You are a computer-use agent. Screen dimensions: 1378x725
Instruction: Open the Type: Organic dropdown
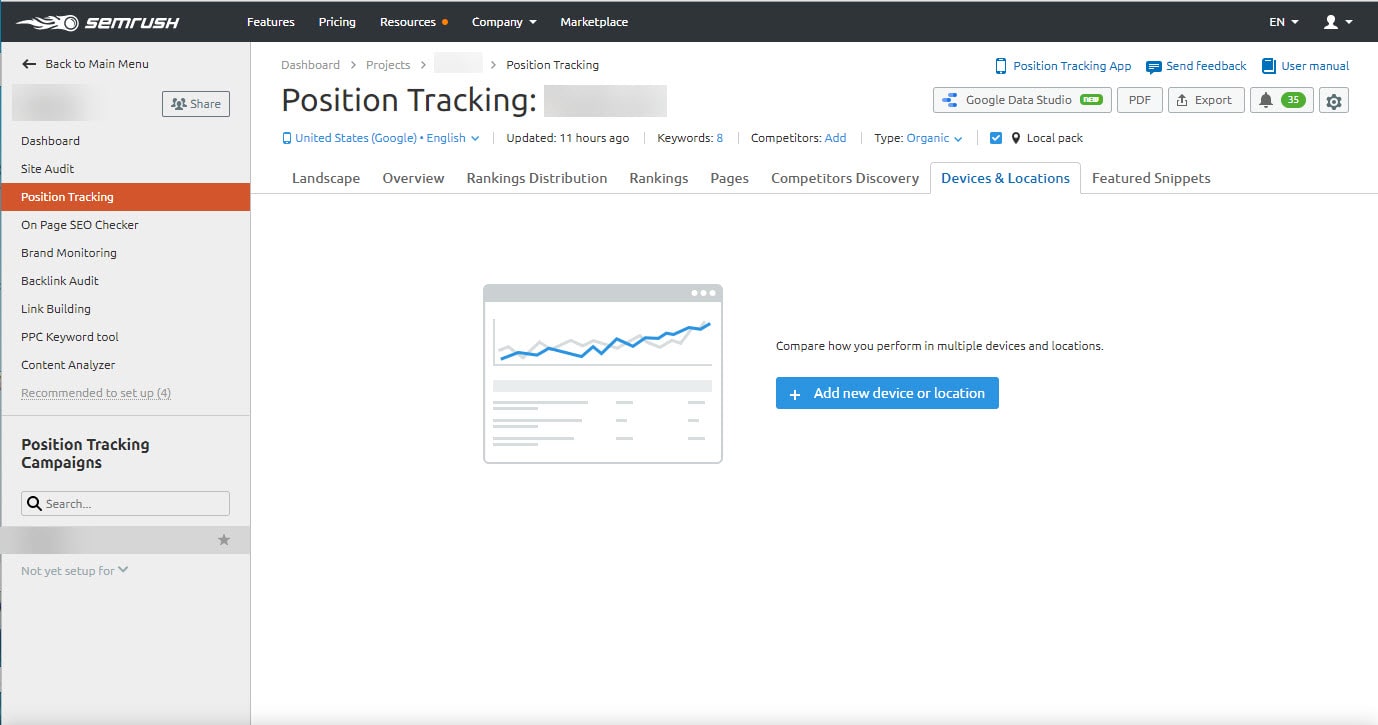point(916,137)
